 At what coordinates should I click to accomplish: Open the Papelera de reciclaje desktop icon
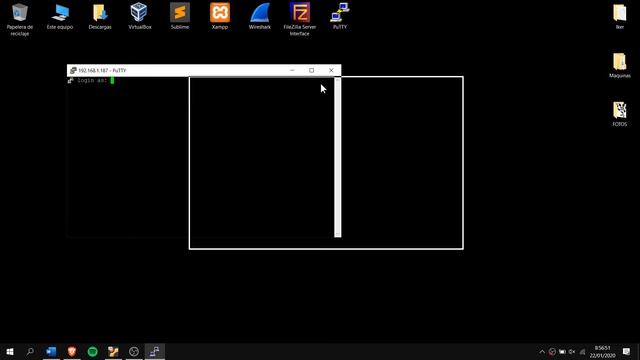(x=20, y=19)
